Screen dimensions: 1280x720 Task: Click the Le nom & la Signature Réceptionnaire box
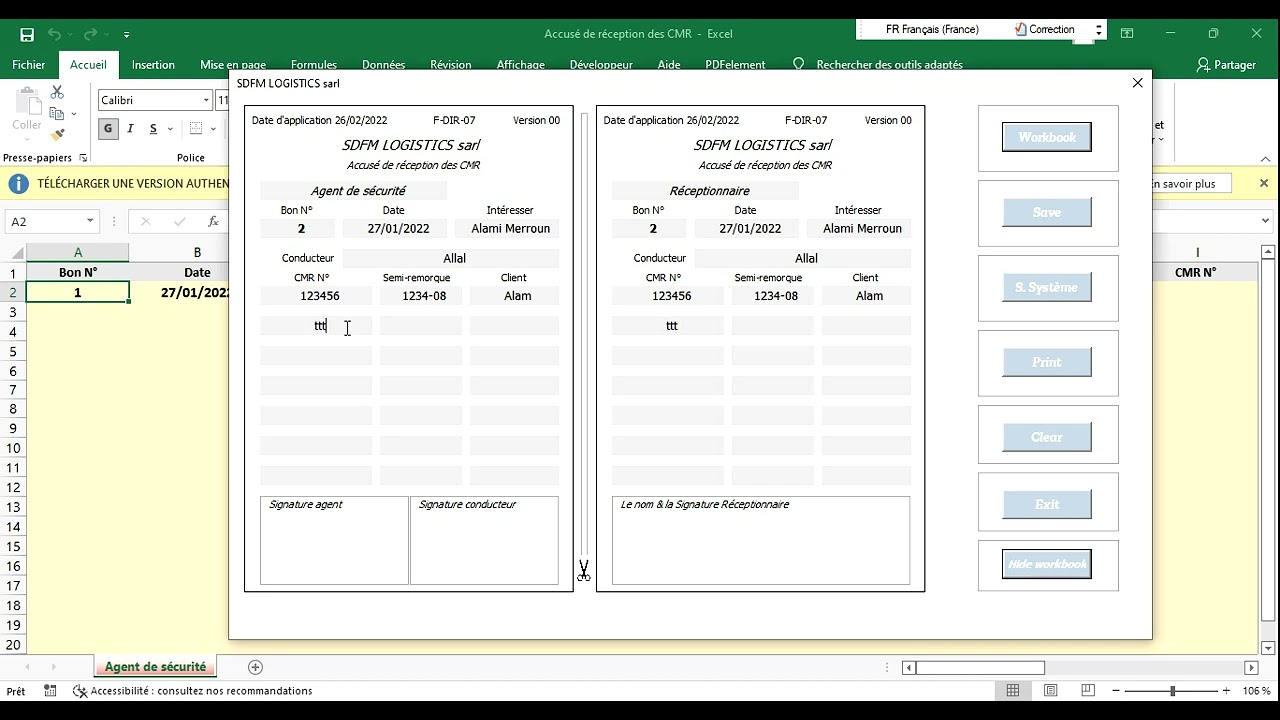coord(761,540)
